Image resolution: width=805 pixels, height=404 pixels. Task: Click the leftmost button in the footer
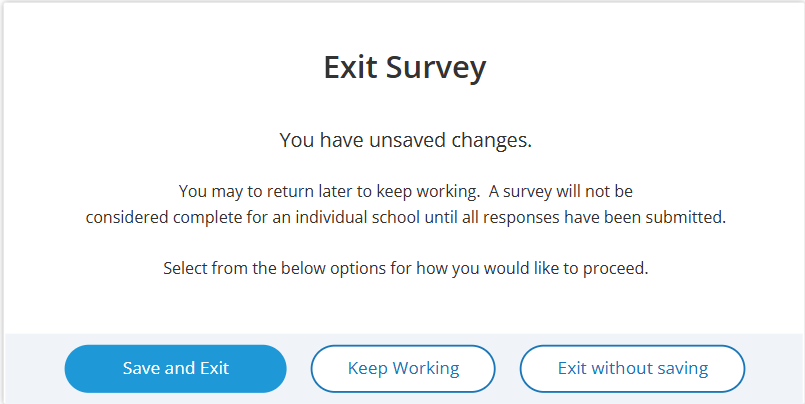tap(176, 368)
